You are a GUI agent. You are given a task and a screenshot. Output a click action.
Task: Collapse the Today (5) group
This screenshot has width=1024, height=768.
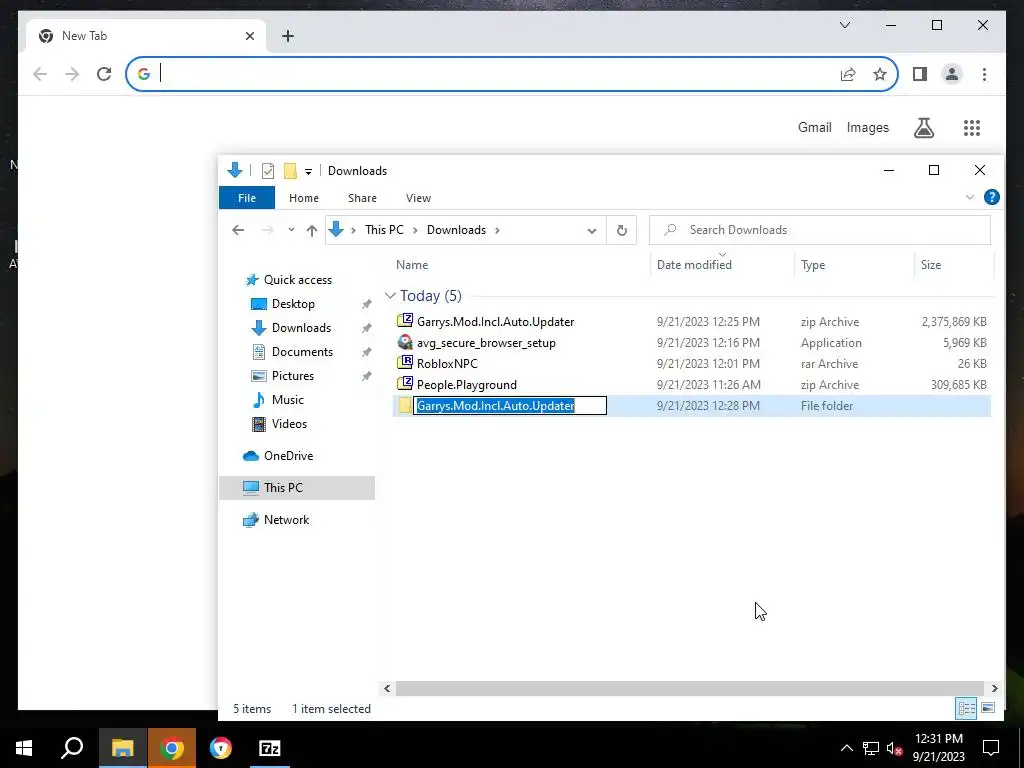click(391, 296)
